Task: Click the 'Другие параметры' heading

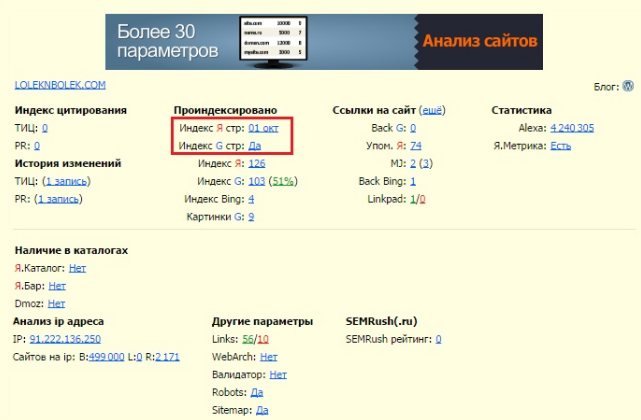Action: [262, 321]
